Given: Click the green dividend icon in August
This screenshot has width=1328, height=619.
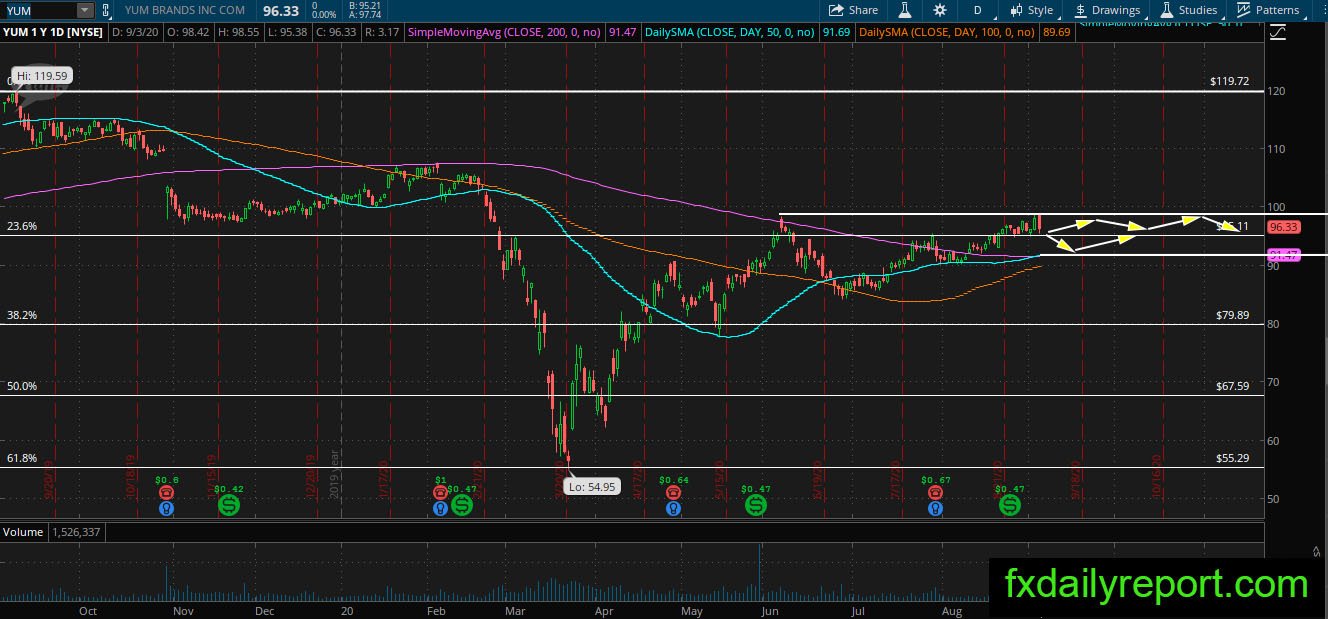Looking at the screenshot, I should tap(1010, 505).
